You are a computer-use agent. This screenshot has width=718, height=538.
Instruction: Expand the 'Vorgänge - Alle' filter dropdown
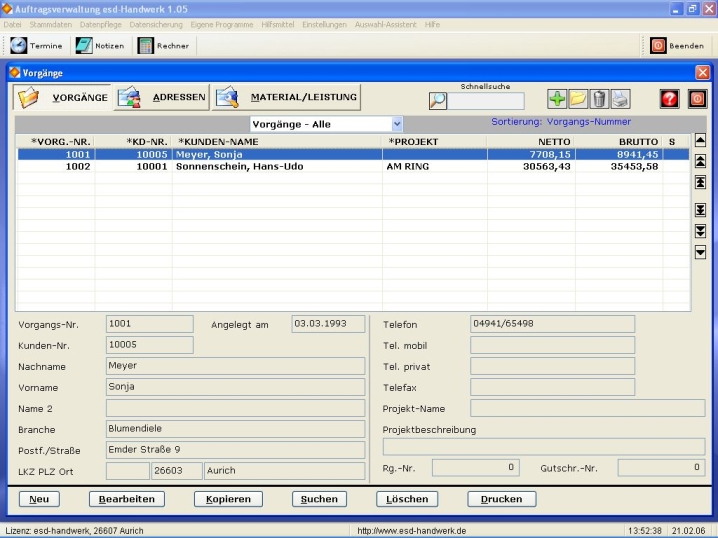[397, 124]
